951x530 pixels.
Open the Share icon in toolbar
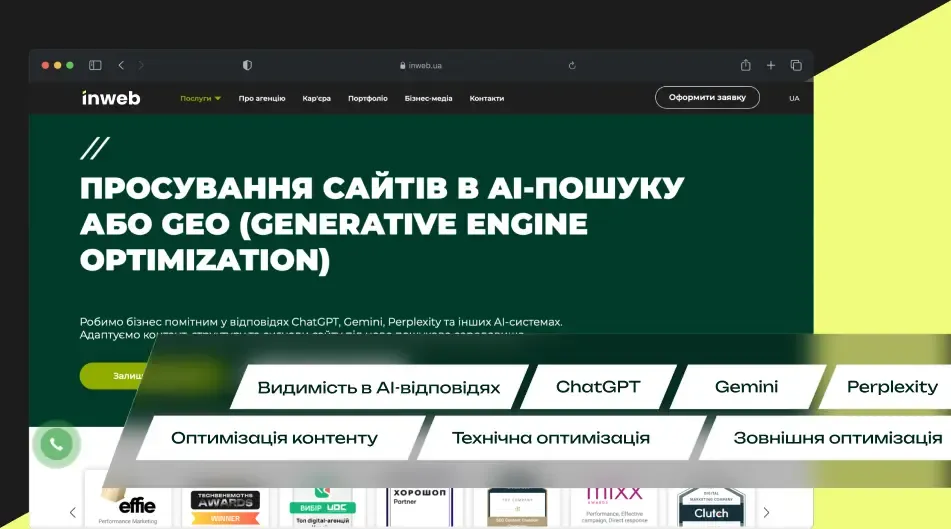pos(745,65)
